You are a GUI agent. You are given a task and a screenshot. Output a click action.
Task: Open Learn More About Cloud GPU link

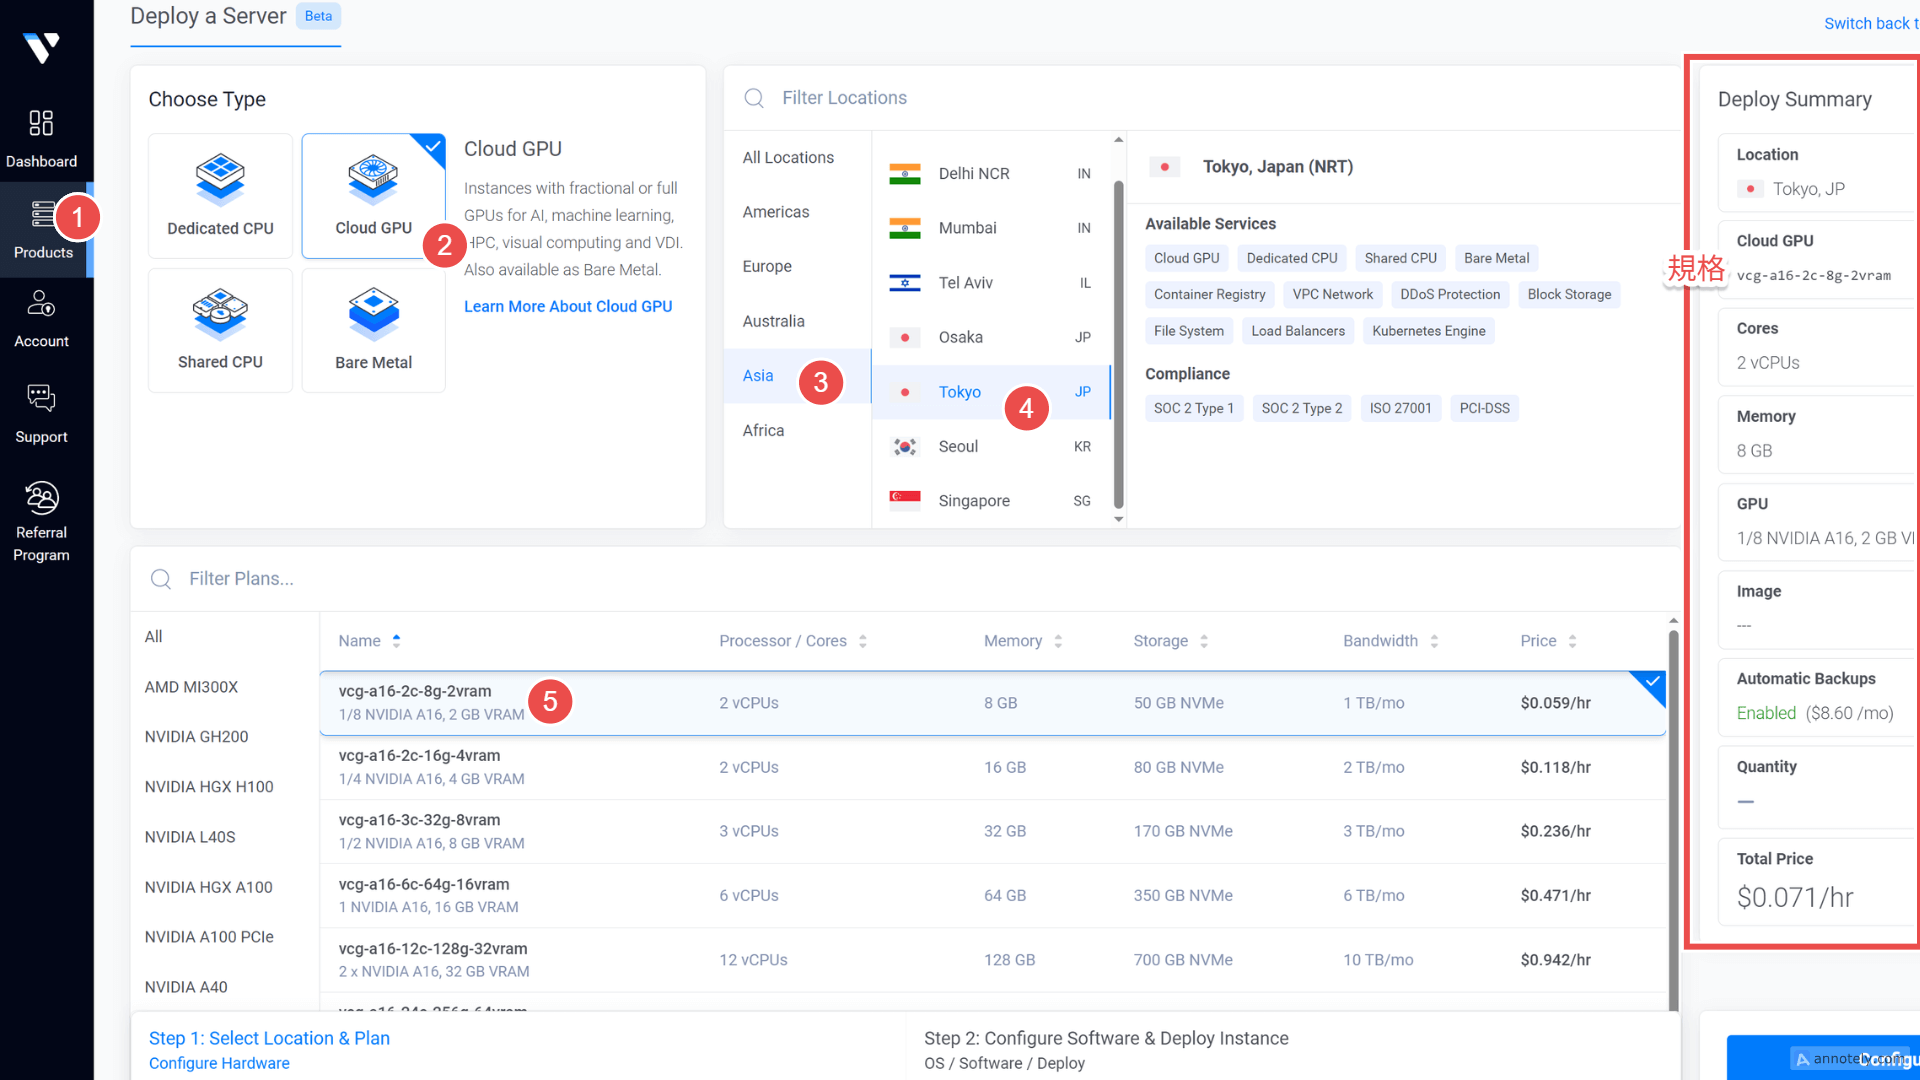coord(568,307)
